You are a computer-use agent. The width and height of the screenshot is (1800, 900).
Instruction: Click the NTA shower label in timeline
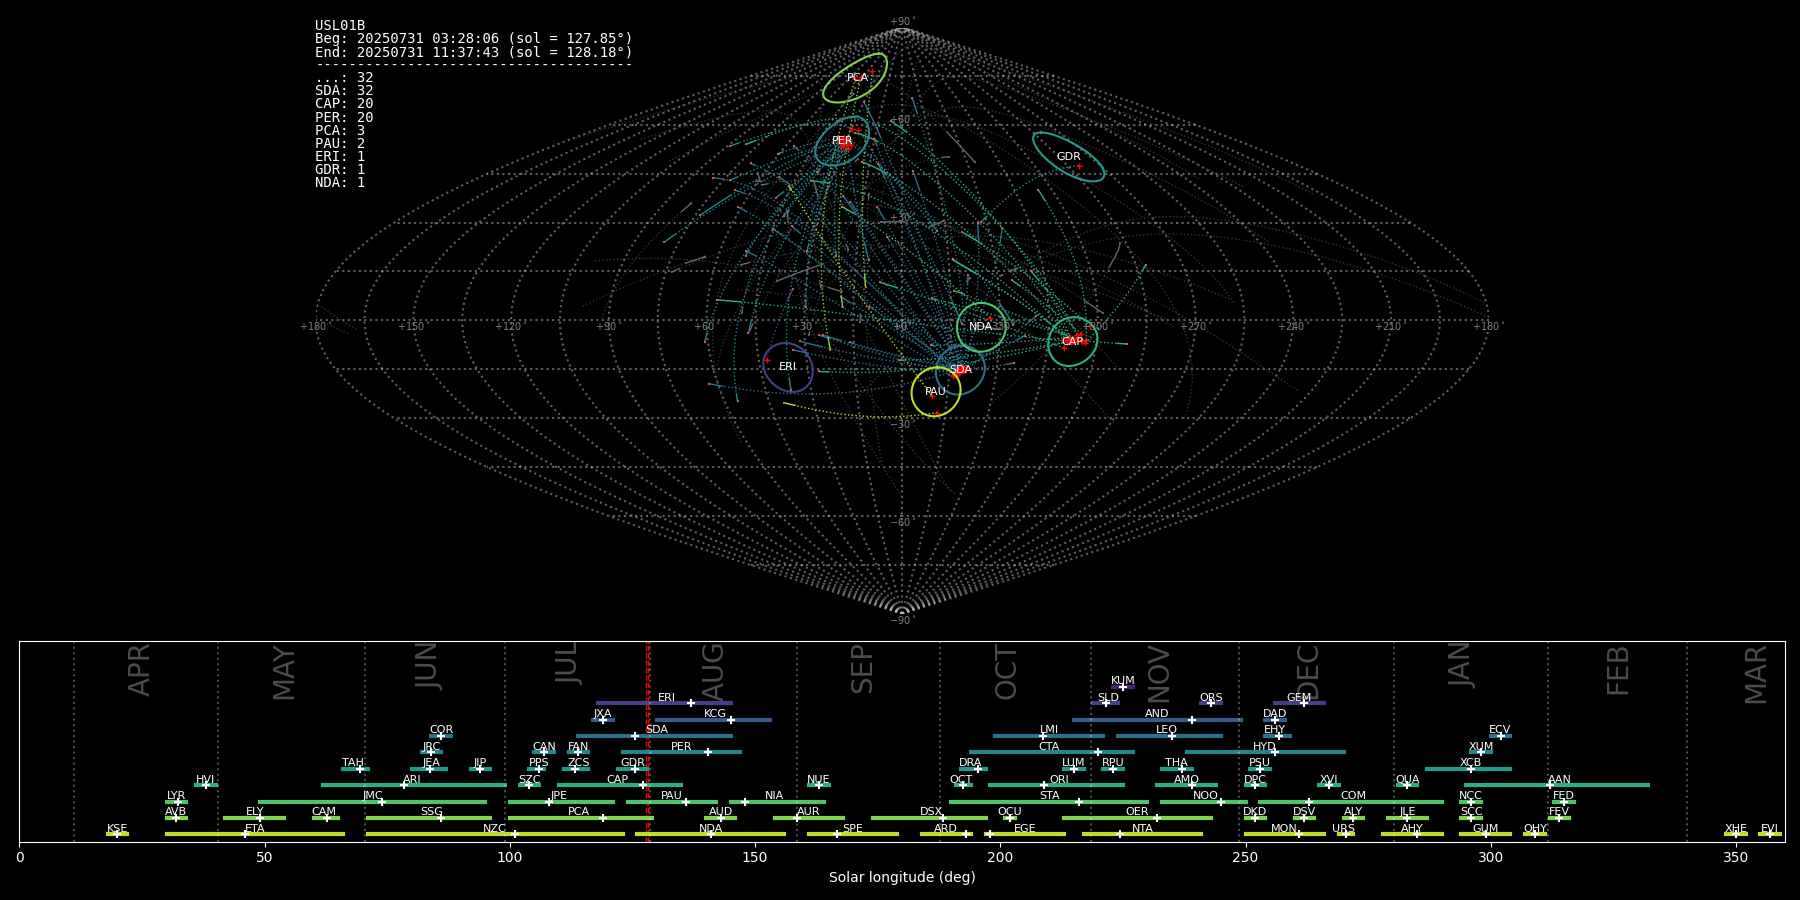click(x=1142, y=829)
